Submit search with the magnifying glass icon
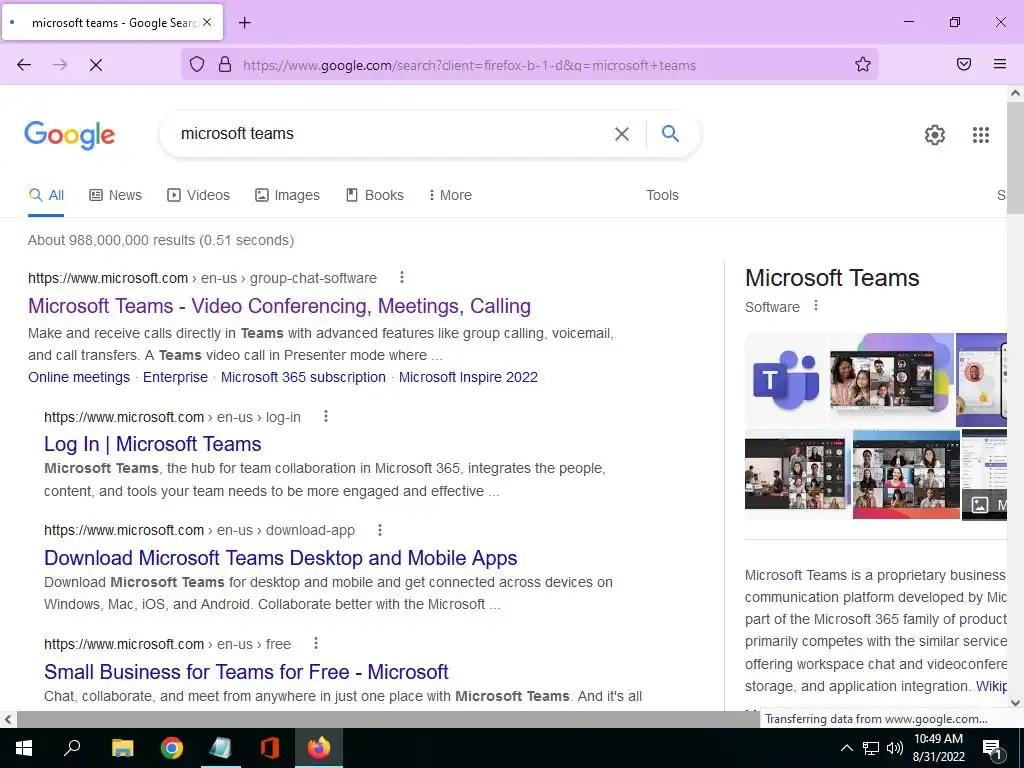Image resolution: width=1024 pixels, height=768 pixels. click(670, 133)
